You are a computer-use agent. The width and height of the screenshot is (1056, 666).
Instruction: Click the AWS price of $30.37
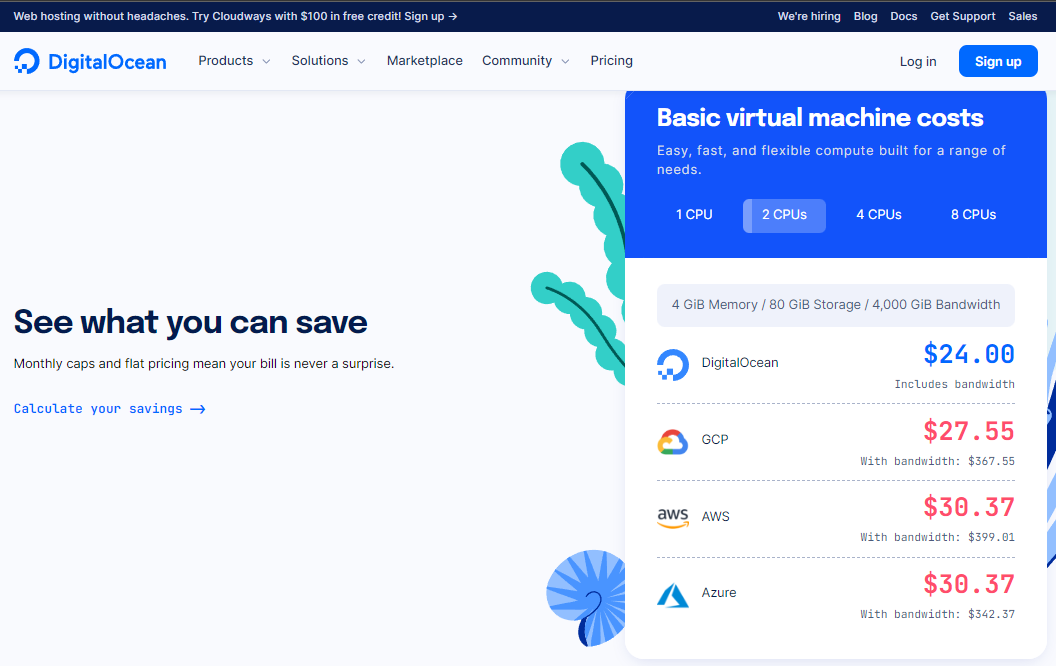coord(968,507)
